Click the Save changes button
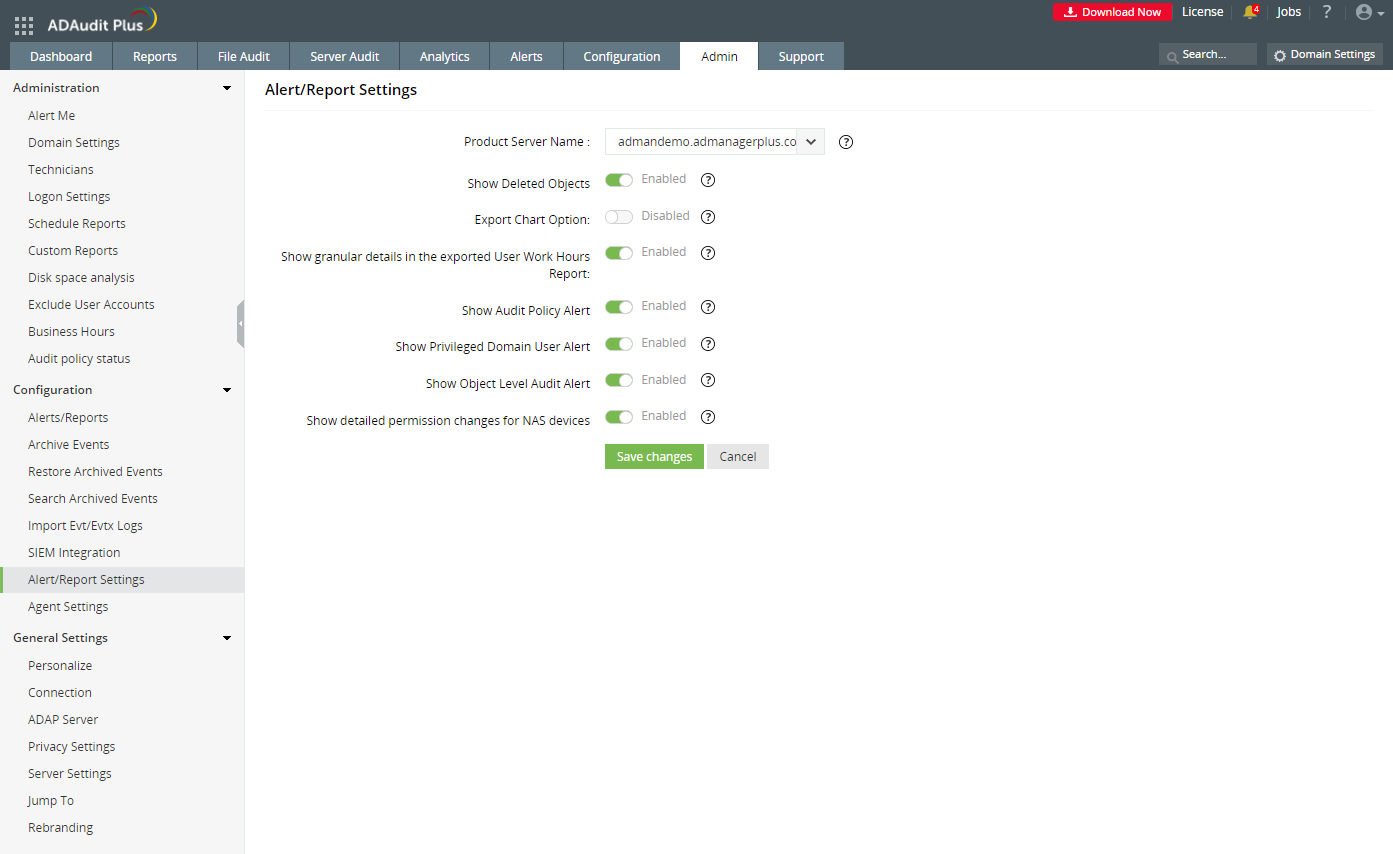 (x=653, y=456)
